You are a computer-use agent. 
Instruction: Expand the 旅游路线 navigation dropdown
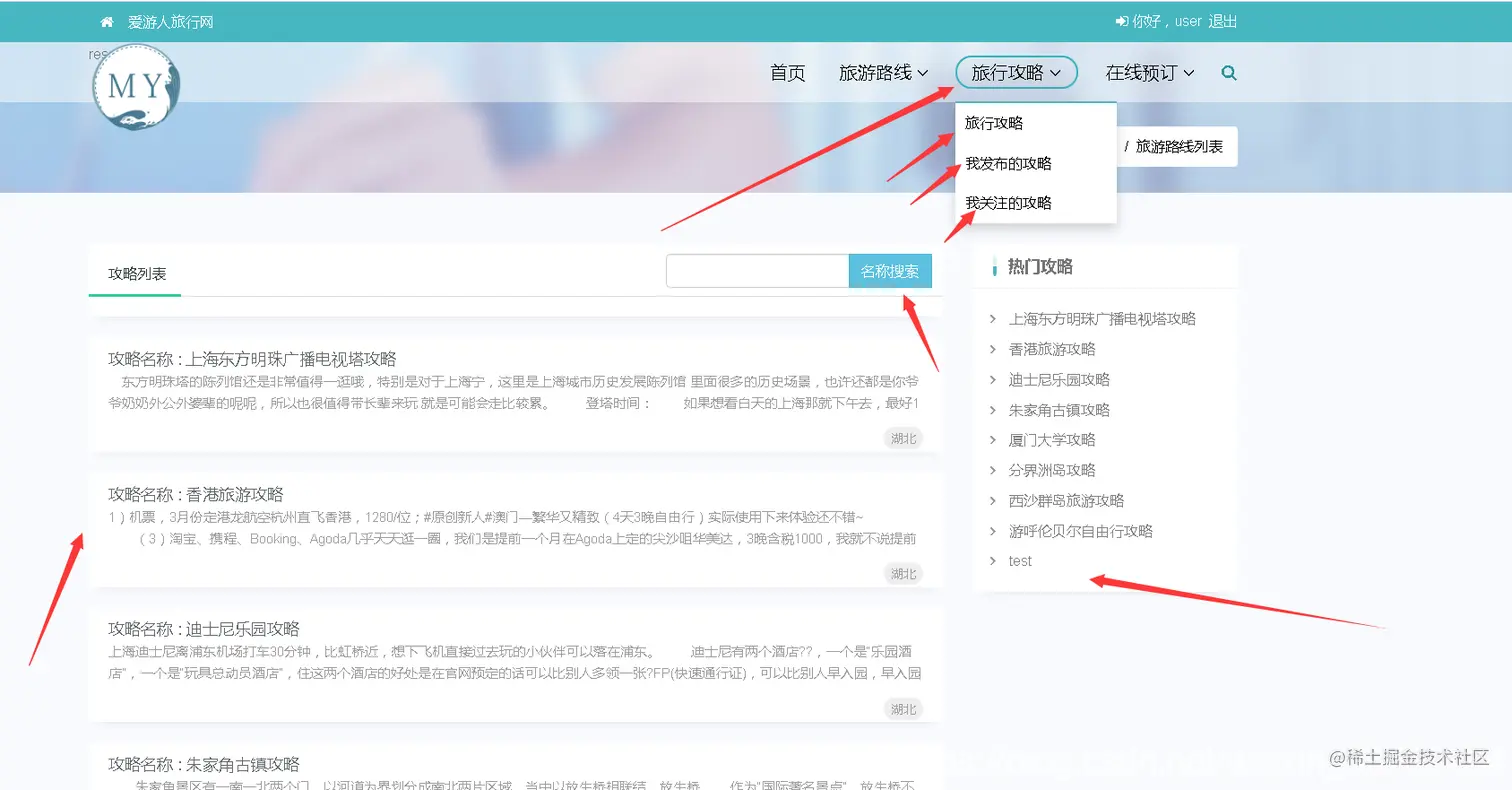884,73
